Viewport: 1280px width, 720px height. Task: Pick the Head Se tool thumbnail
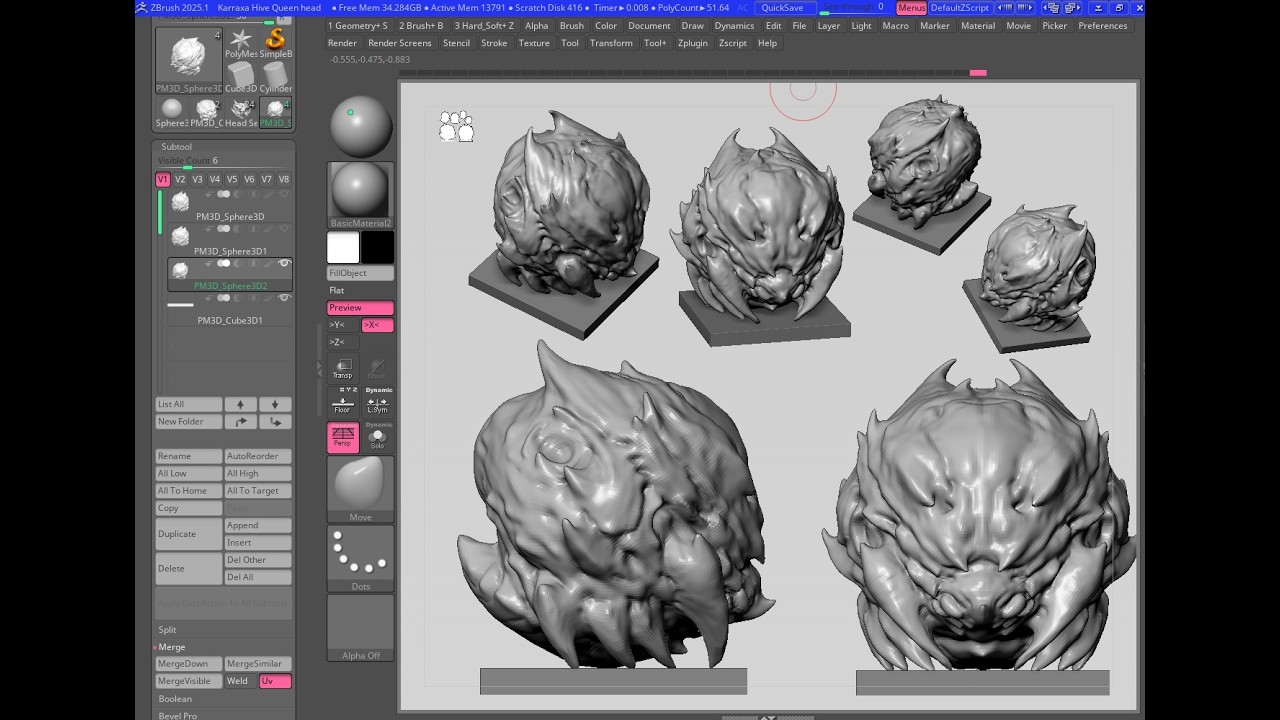click(x=241, y=112)
